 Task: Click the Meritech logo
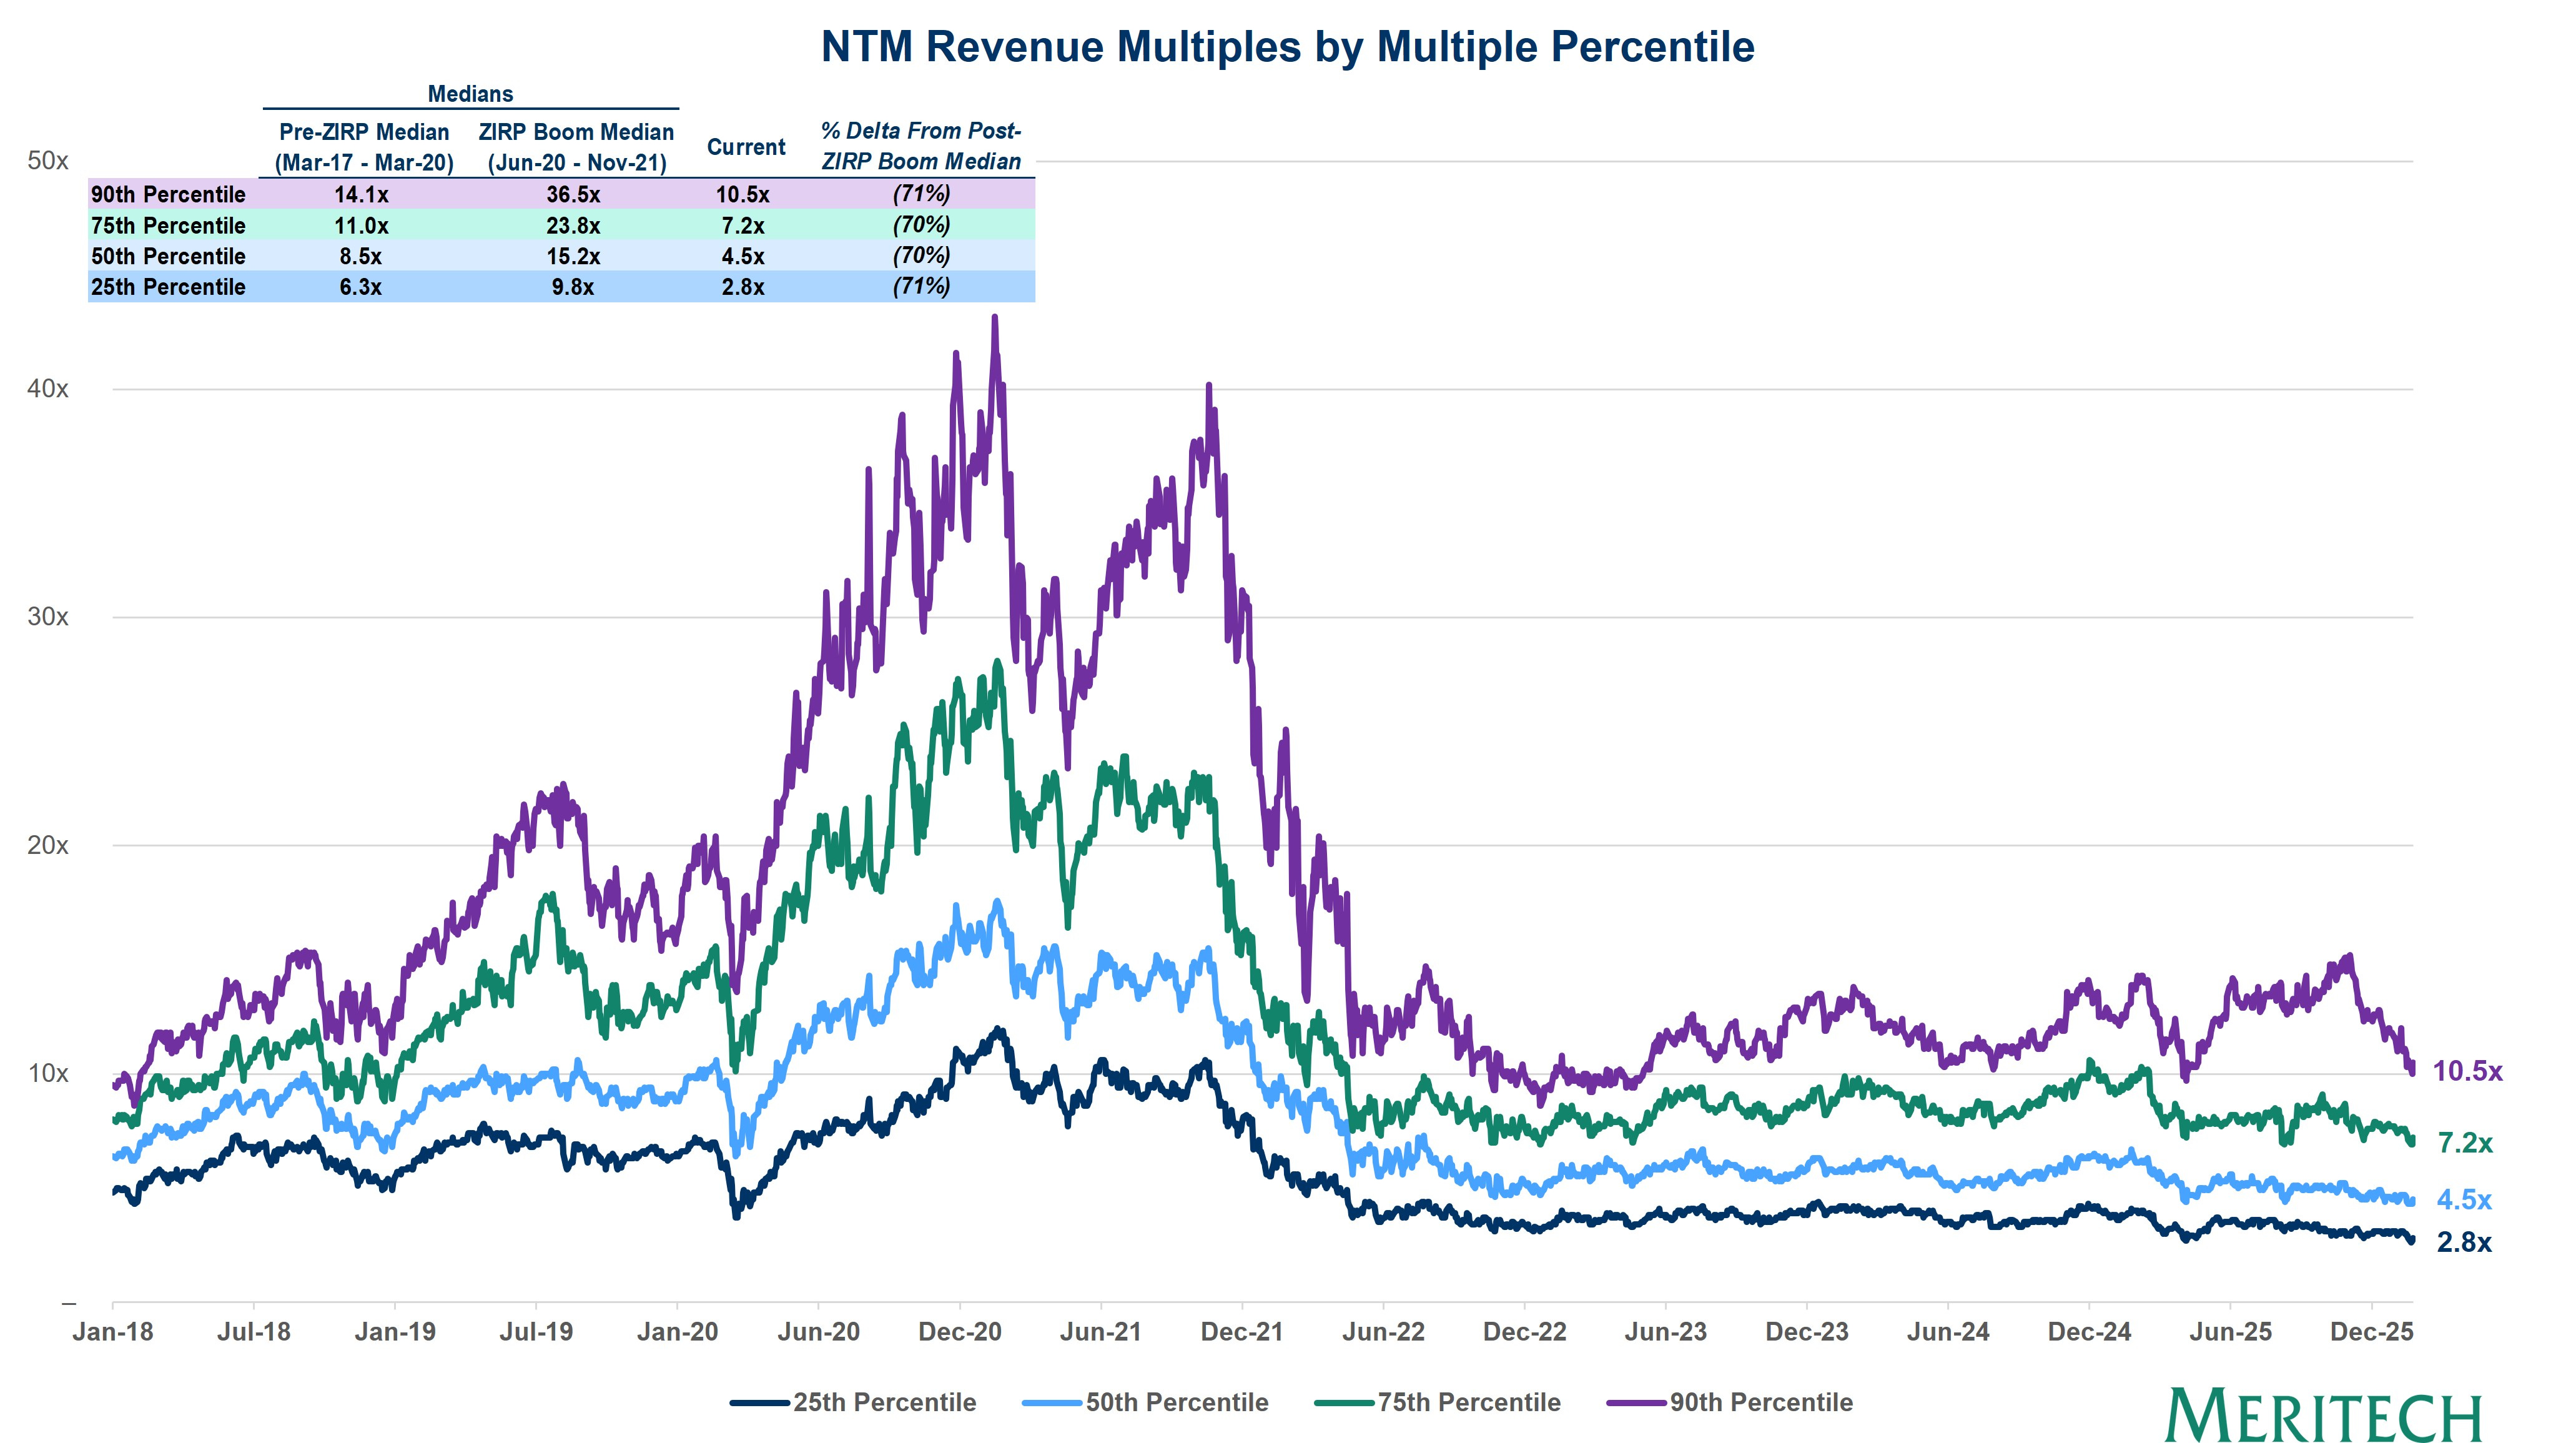2324,1414
